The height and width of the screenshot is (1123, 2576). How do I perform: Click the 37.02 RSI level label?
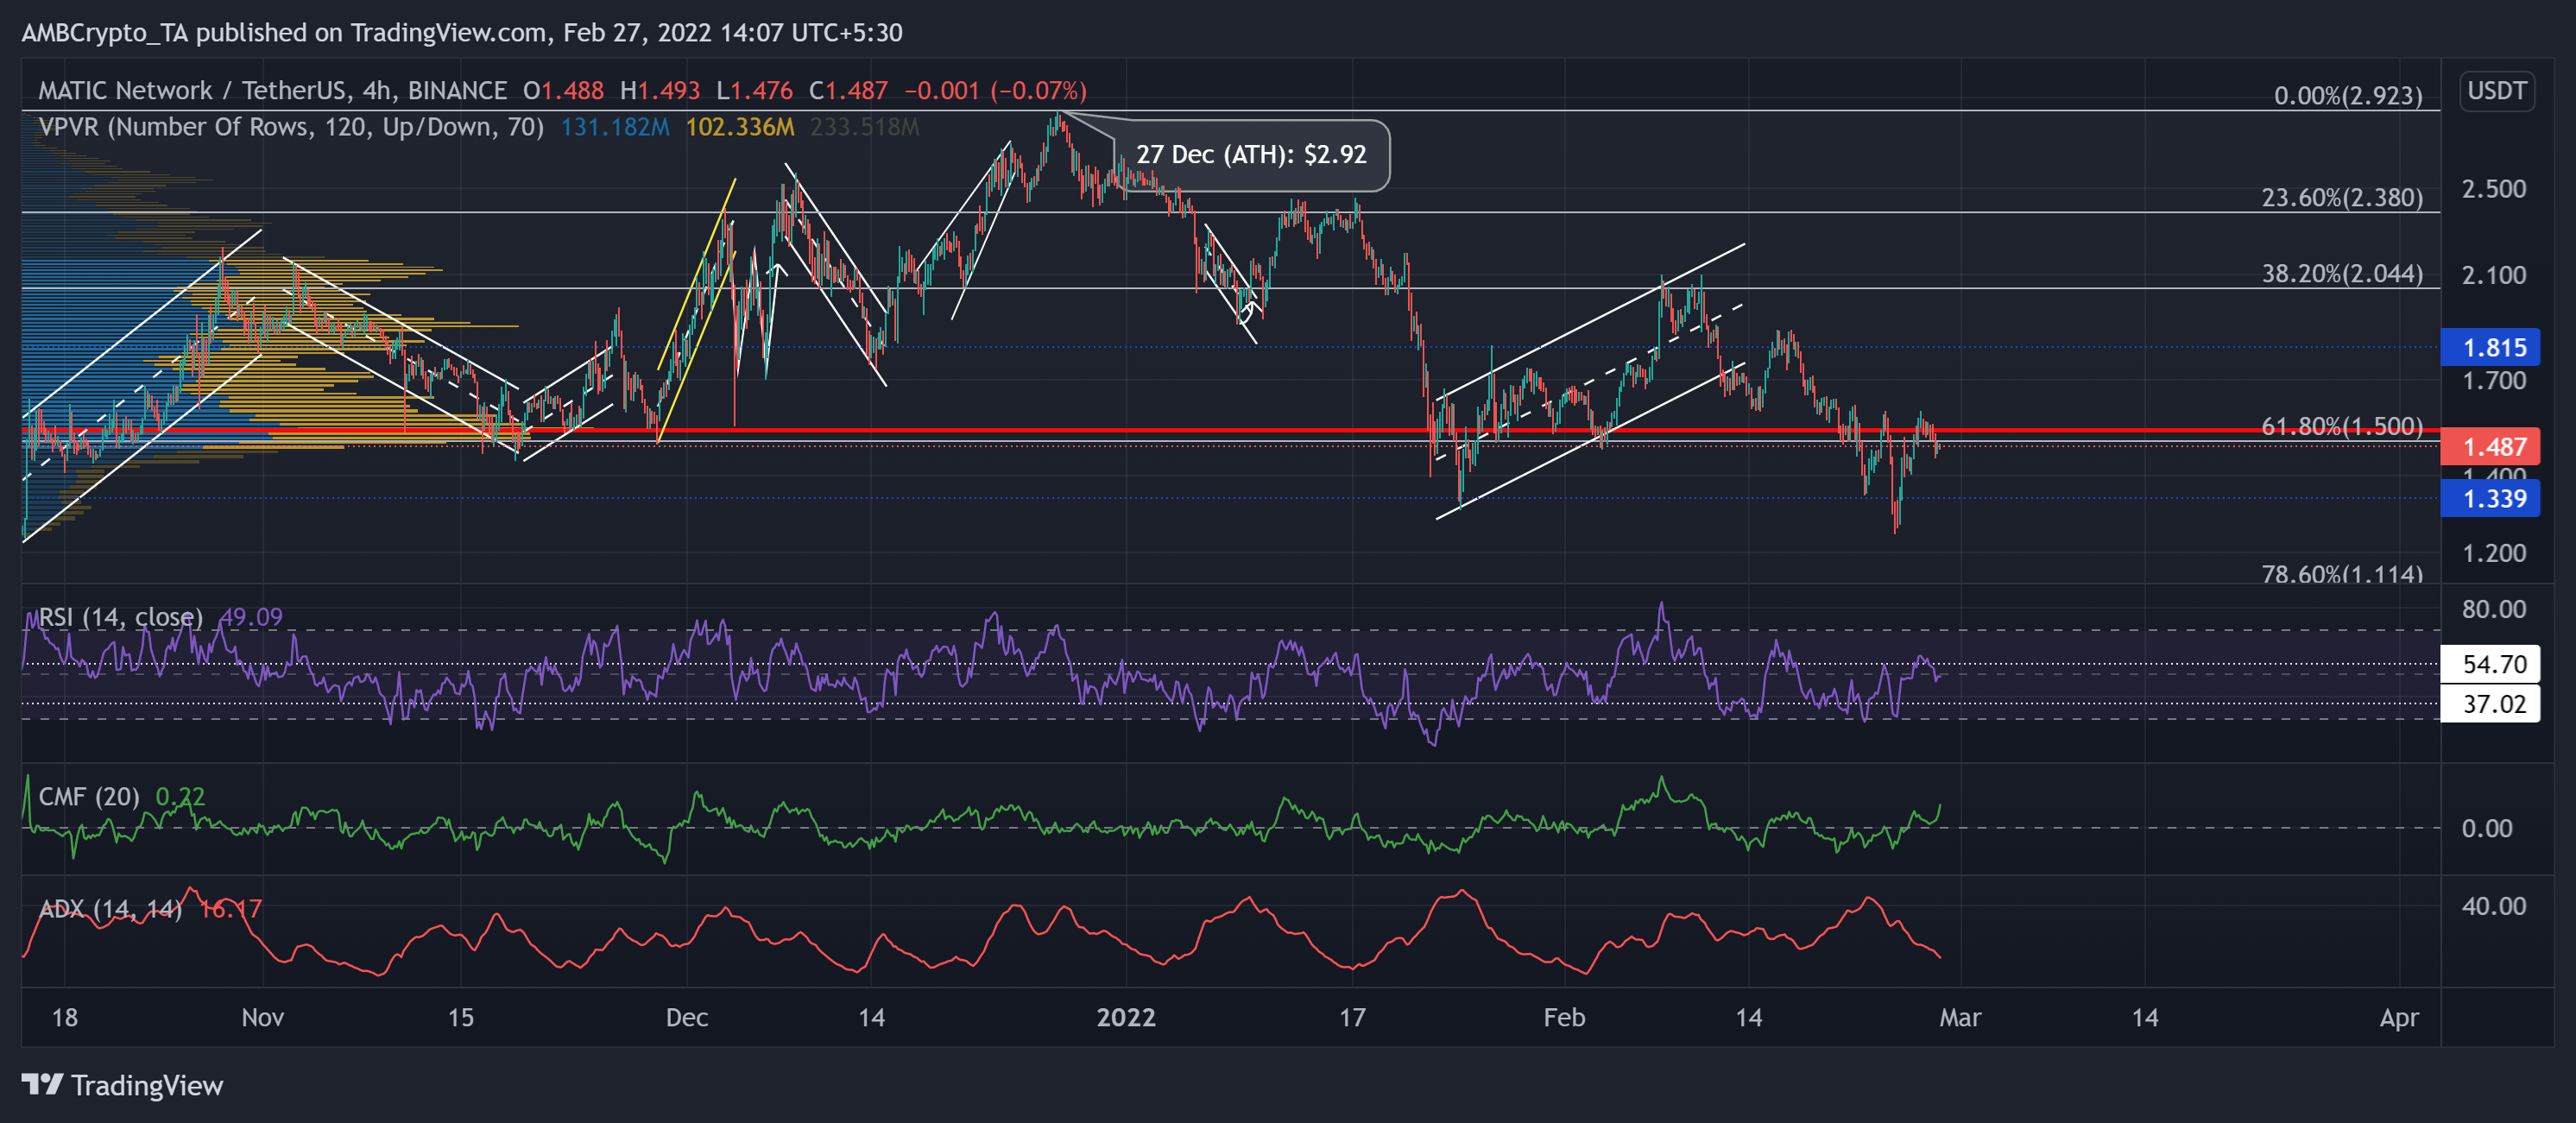(x=2489, y=704)
